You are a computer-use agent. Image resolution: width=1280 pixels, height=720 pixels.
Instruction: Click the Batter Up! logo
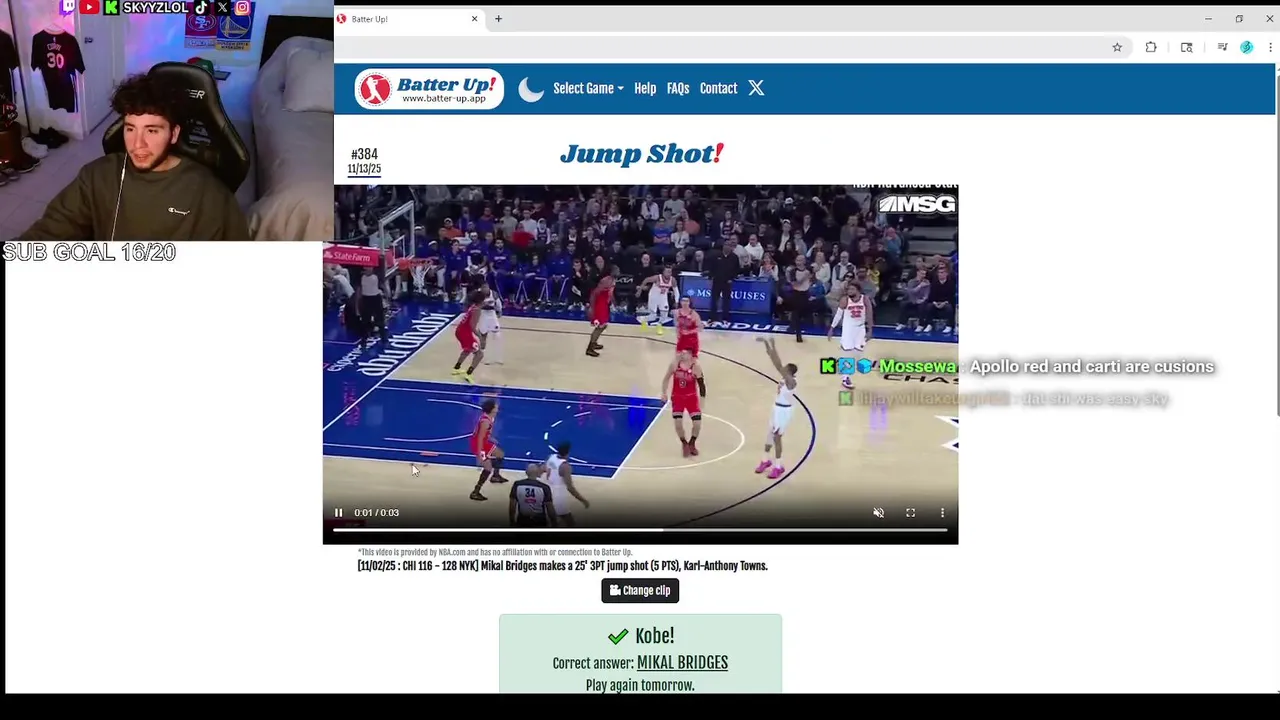coord(429,89)
